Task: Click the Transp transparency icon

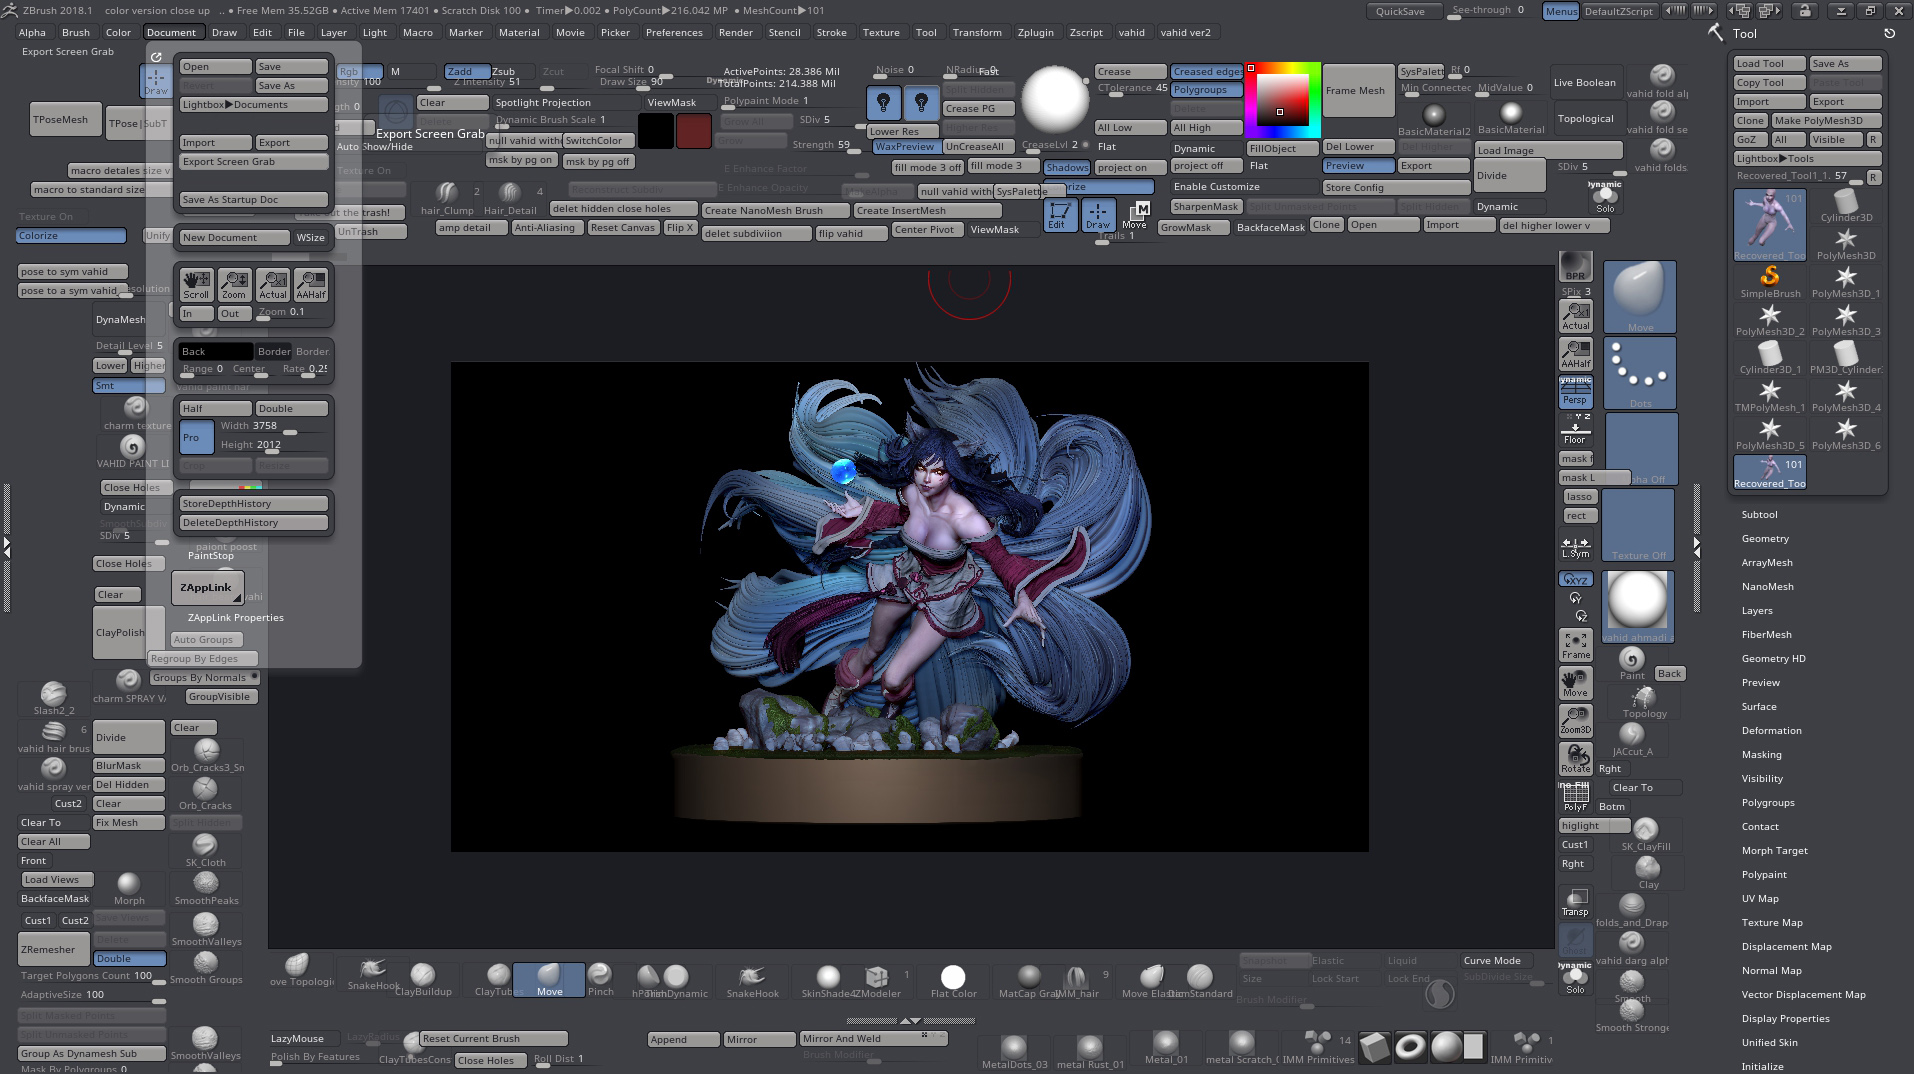Action: pyautogui.click(x=1575, y=902)
